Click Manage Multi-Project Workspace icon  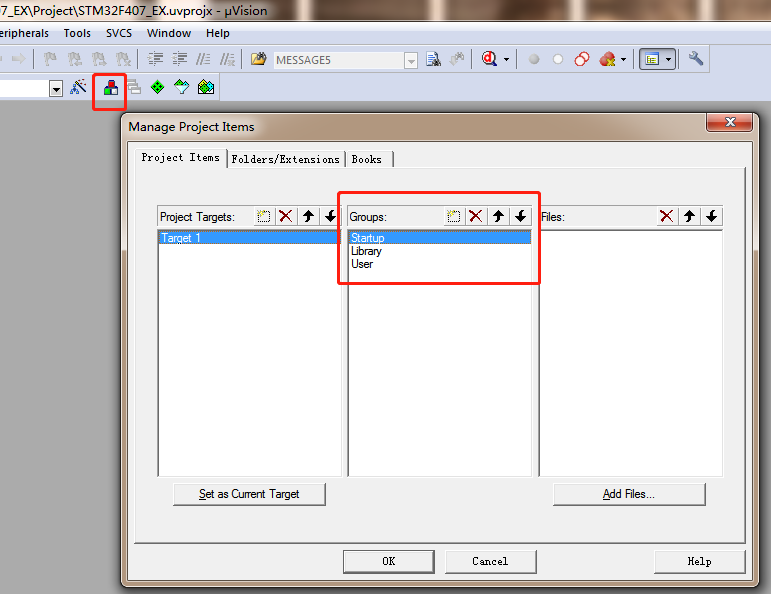[x=134, y=88]
